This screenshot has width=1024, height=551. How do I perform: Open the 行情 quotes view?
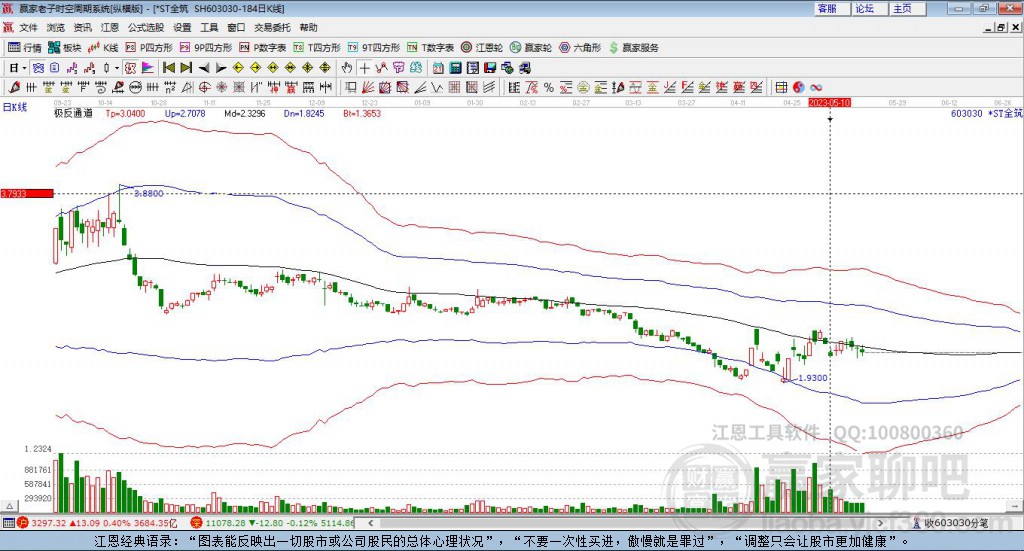24,48
